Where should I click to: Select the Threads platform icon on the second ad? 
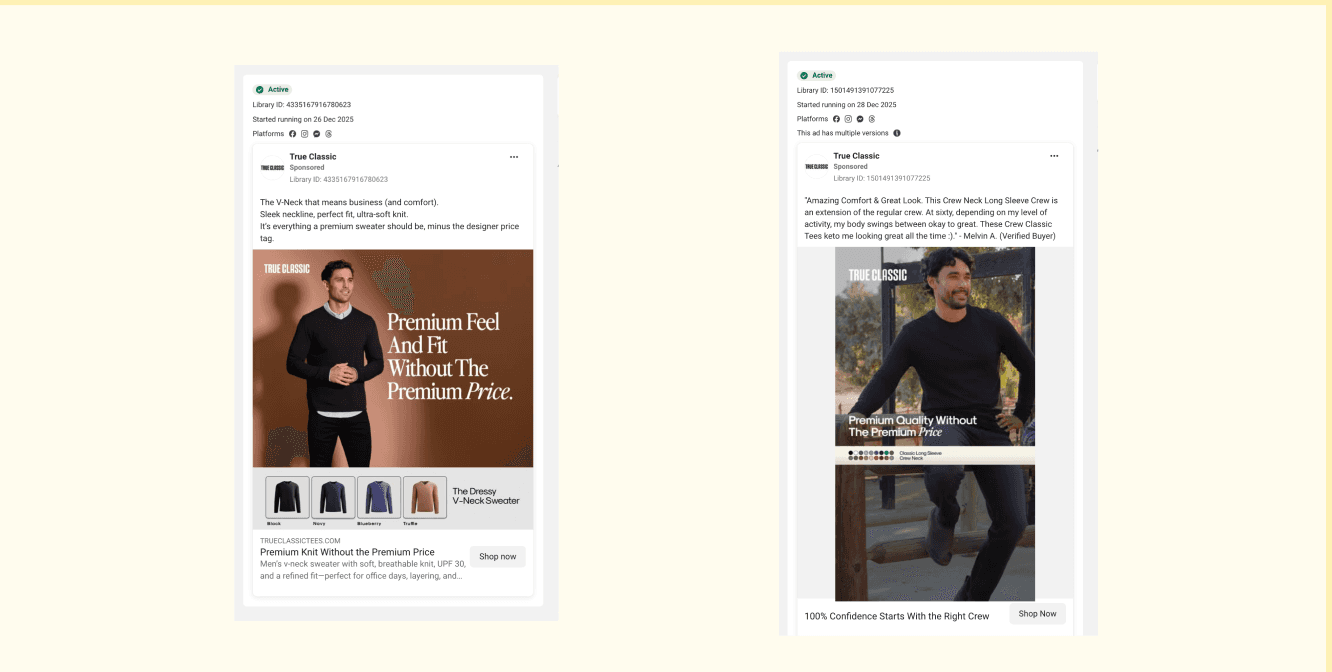click(x=872, y=119)
